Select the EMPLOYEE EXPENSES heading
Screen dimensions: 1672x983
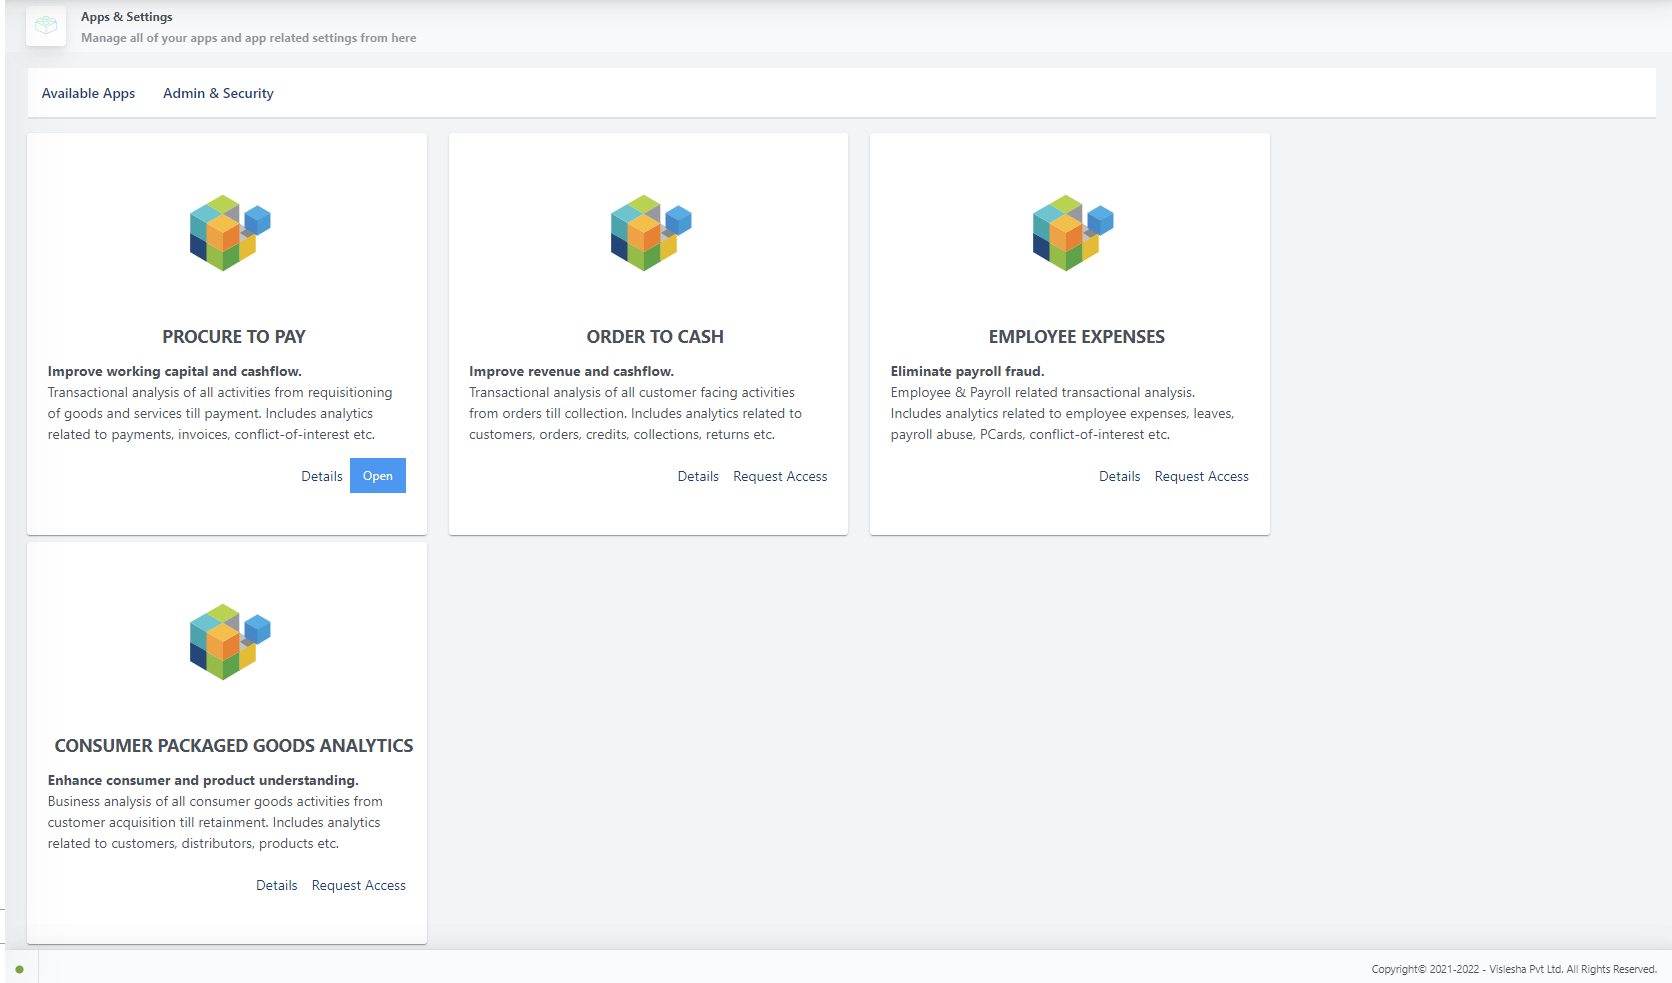(x=1076, y=337)
